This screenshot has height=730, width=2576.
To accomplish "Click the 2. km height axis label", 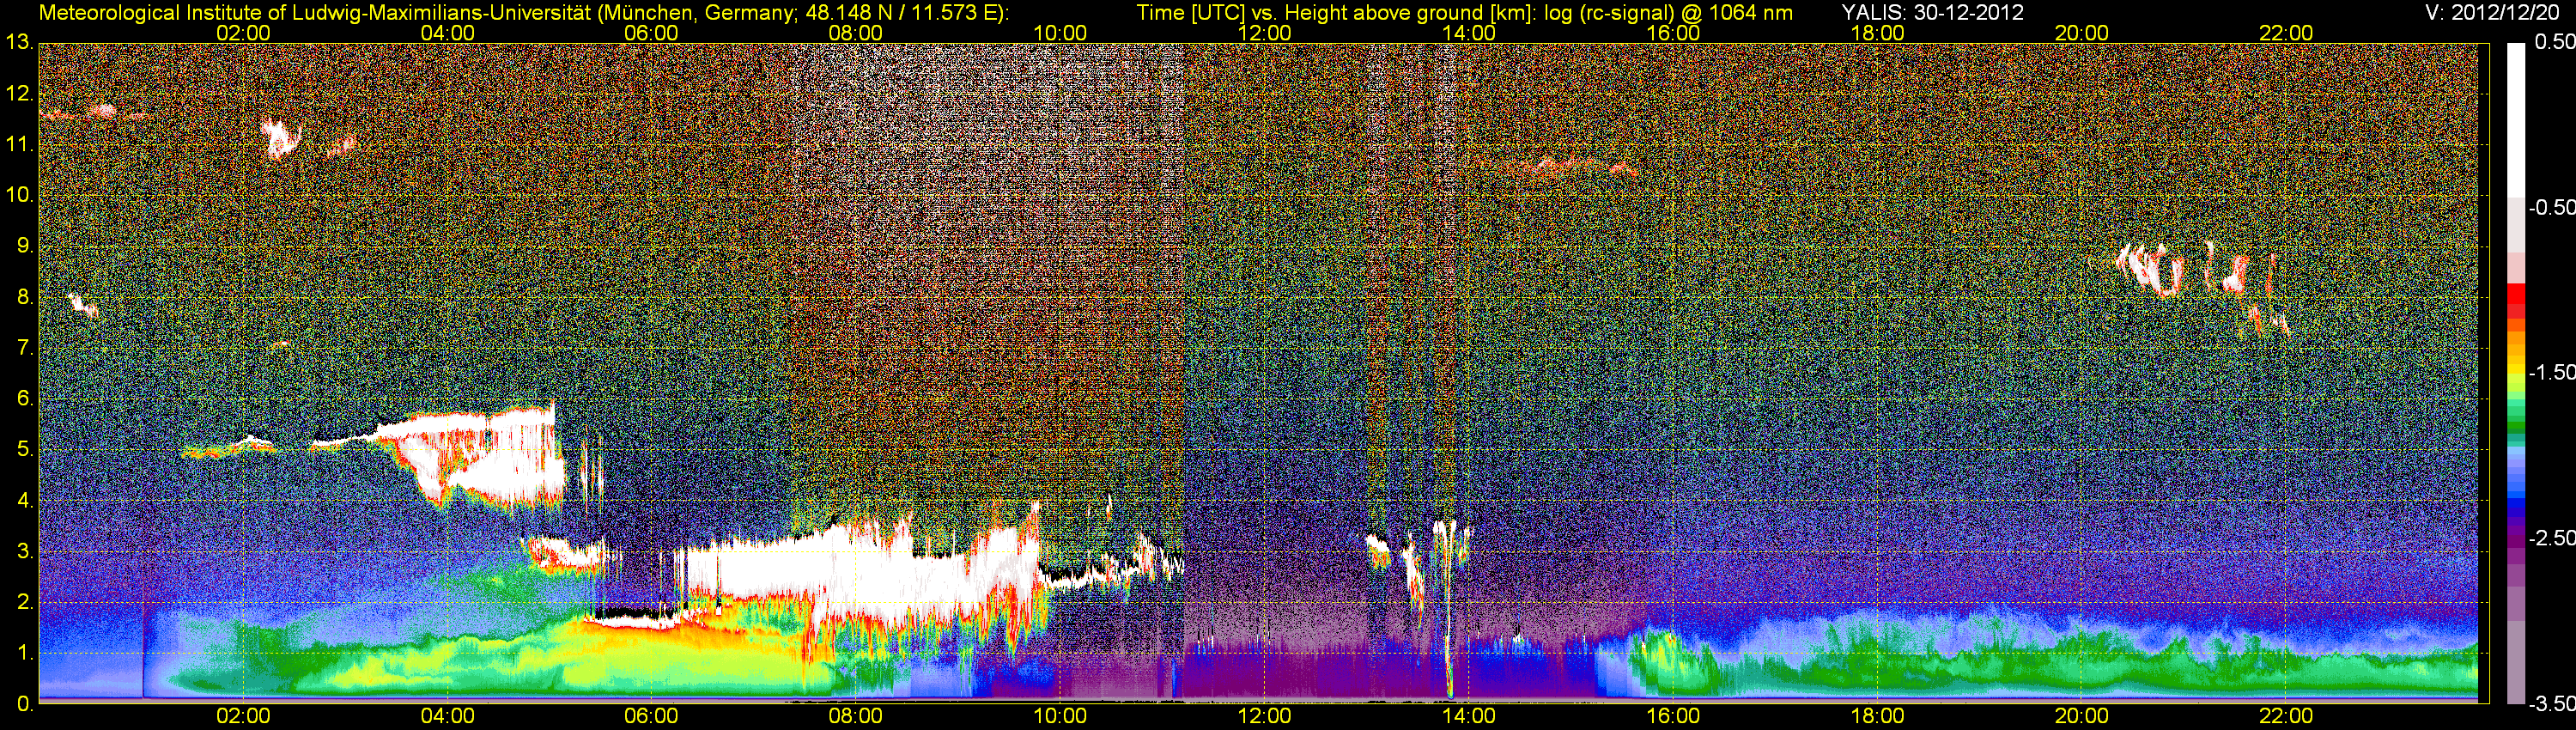I will point(25,602).
